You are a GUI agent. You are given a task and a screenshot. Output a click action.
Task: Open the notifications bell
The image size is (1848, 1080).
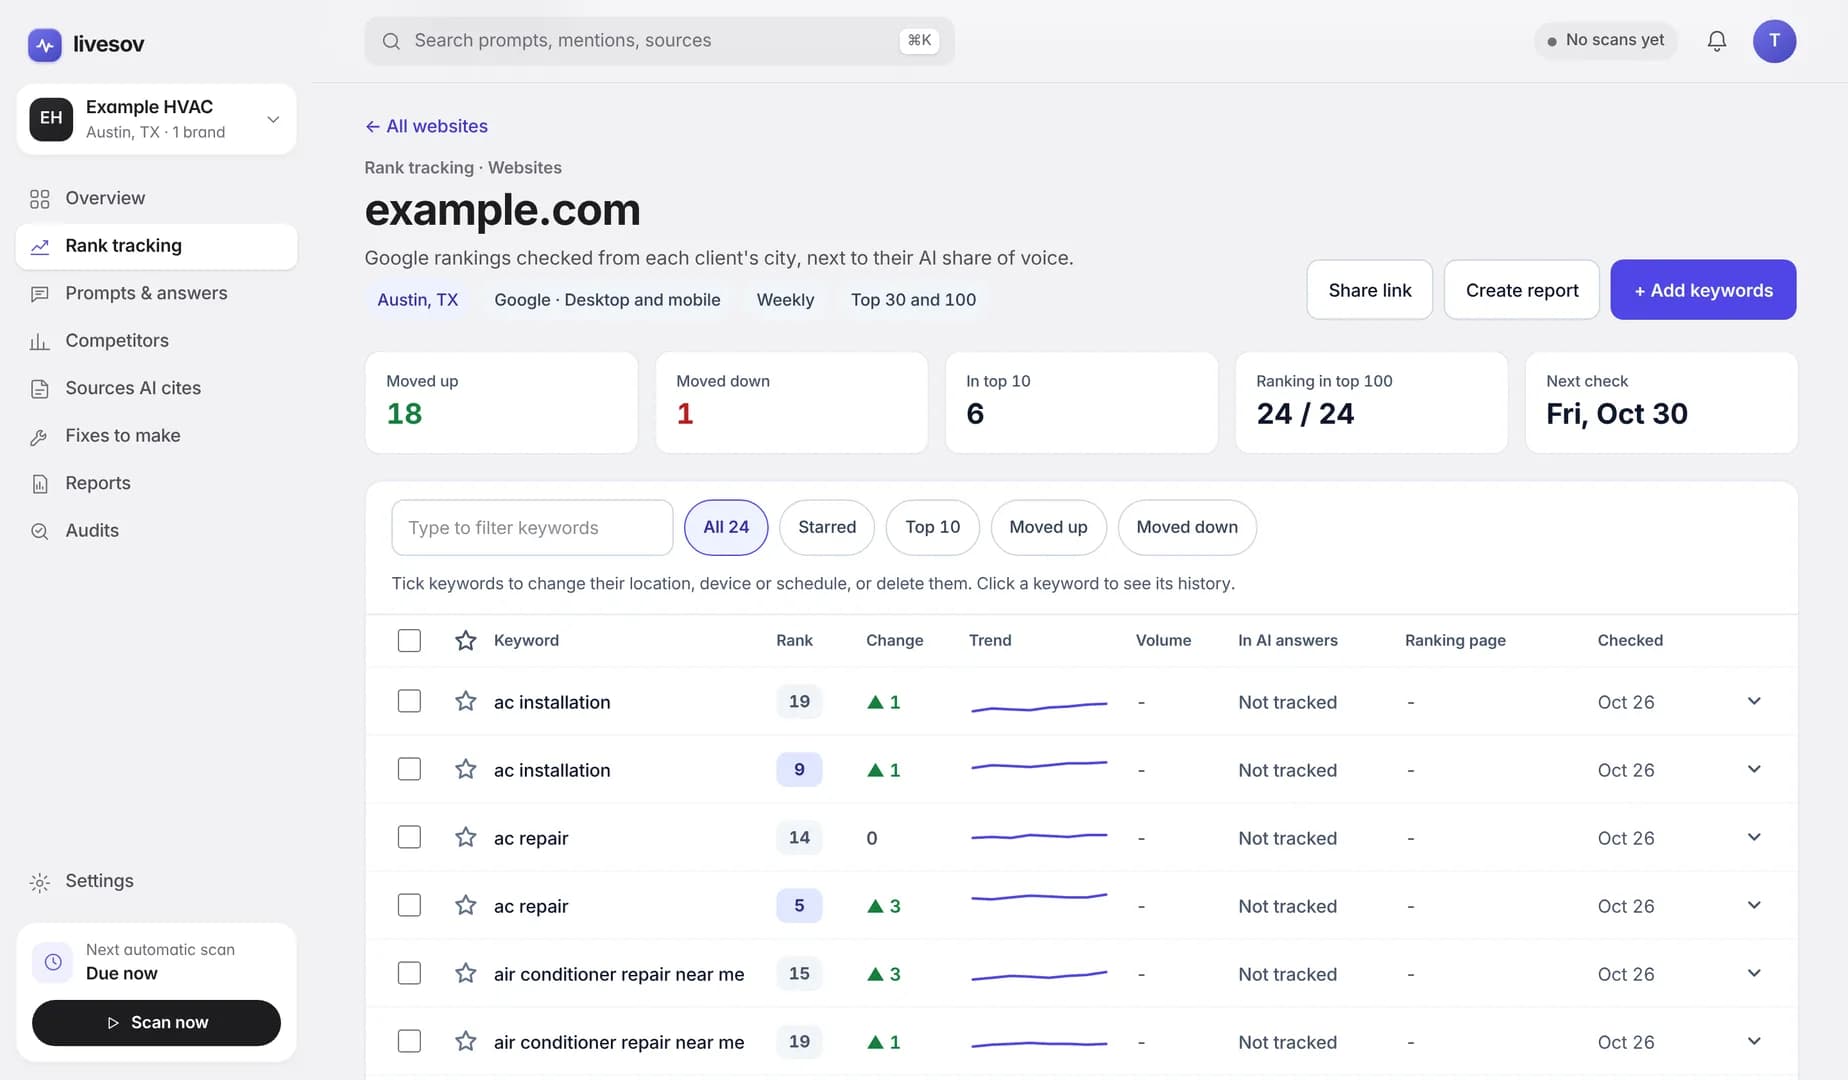click(1717, 41)
